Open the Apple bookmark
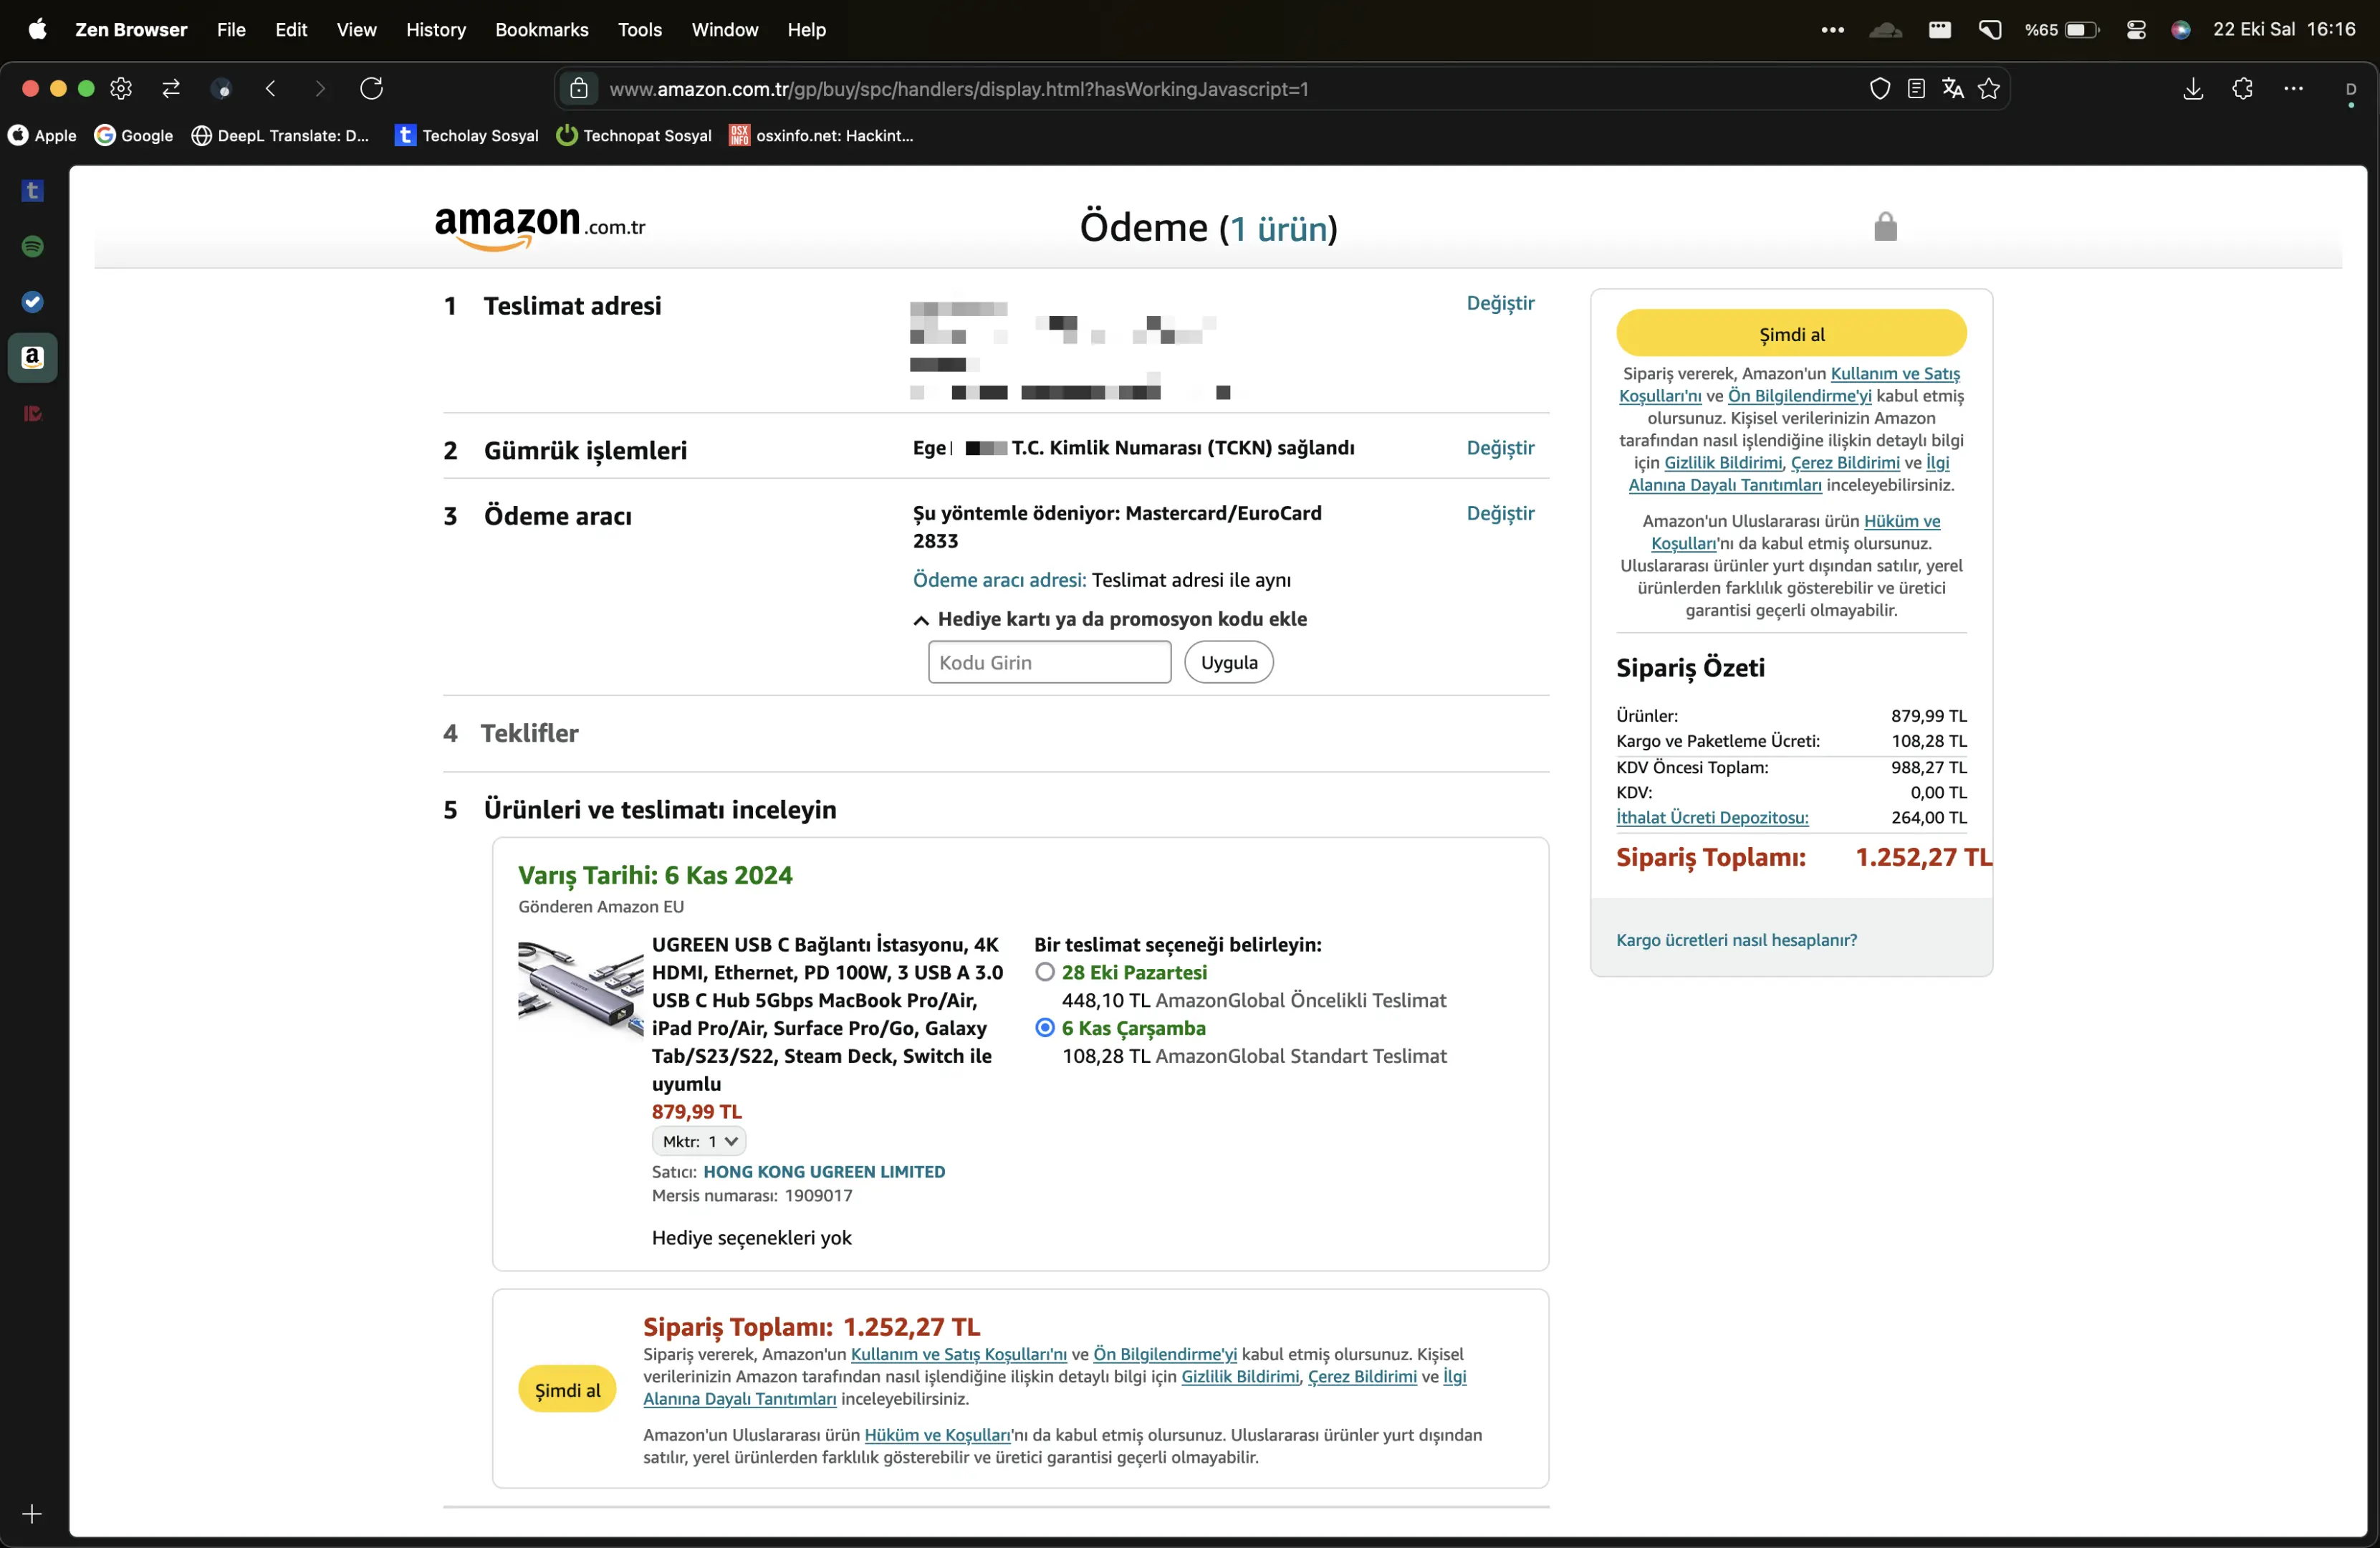Screen dimensions: 2380x1548 click(42, 135)
